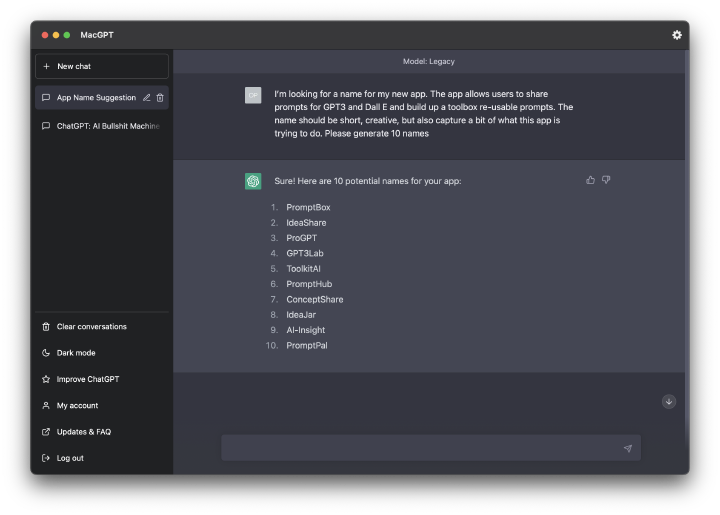720x515 pixels.
Task: Click the GPT3Lab list entry
Action: 305,253
